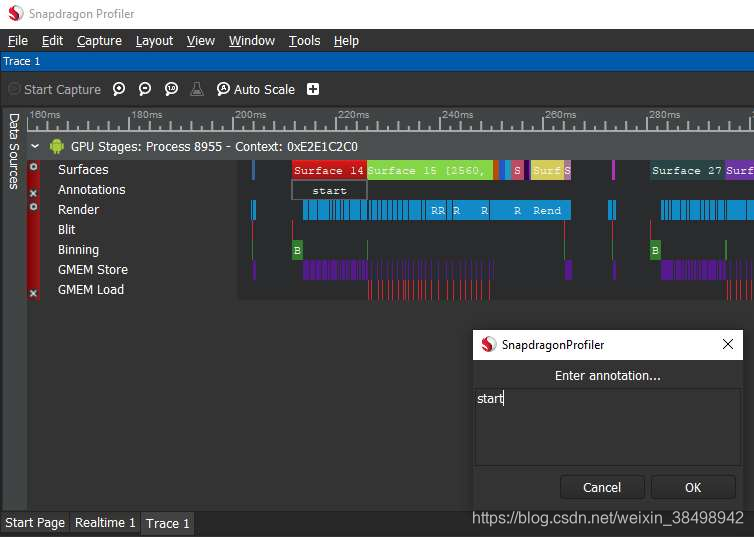Close the SnapdragonProfiler annotation dialog
Image resolution: width=754 pixels, height=537 pixels.
click(728, 344)
